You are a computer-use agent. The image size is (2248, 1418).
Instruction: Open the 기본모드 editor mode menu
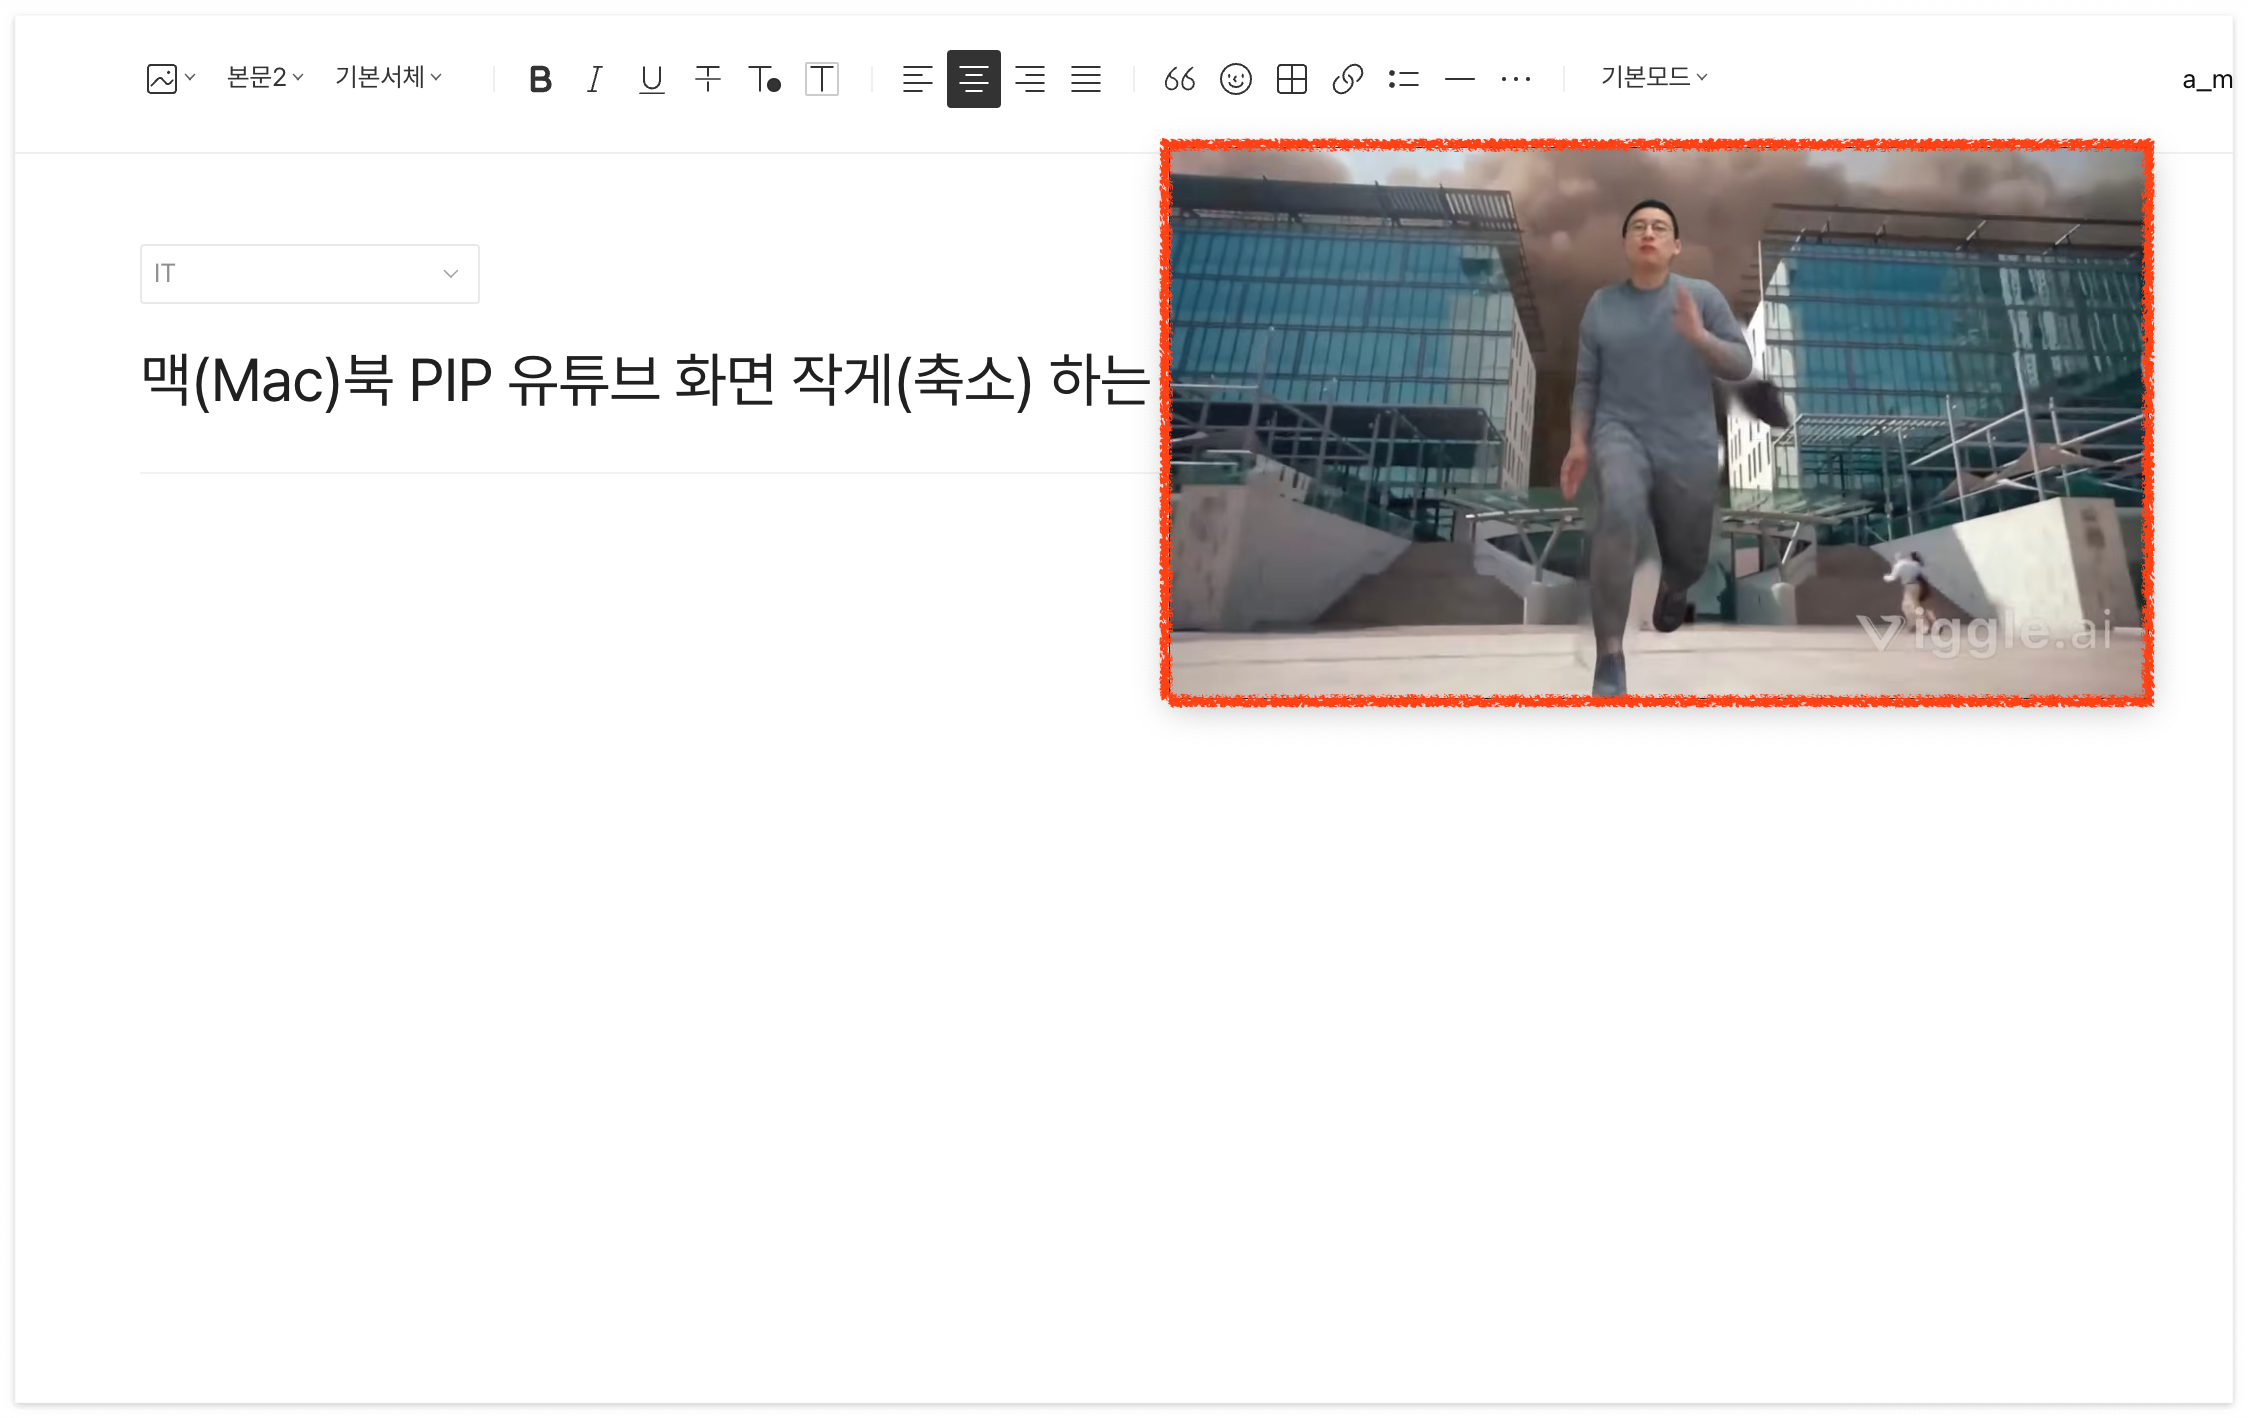pos(1653,77)
